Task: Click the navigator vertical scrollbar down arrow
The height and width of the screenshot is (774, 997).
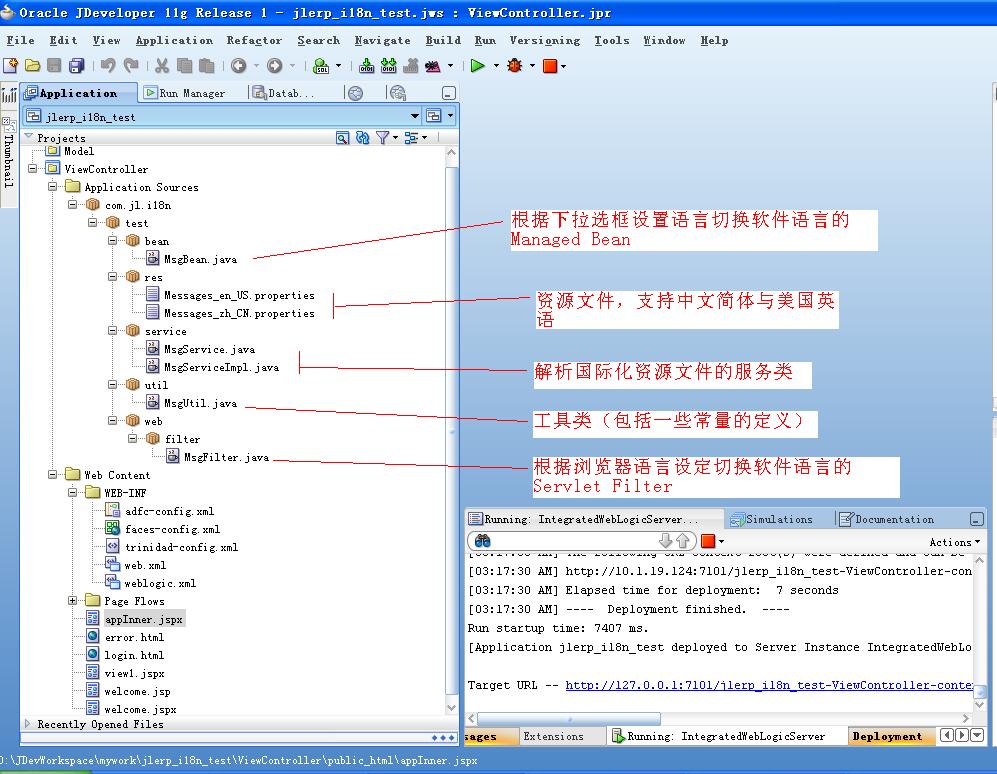Action: (451, 707)
